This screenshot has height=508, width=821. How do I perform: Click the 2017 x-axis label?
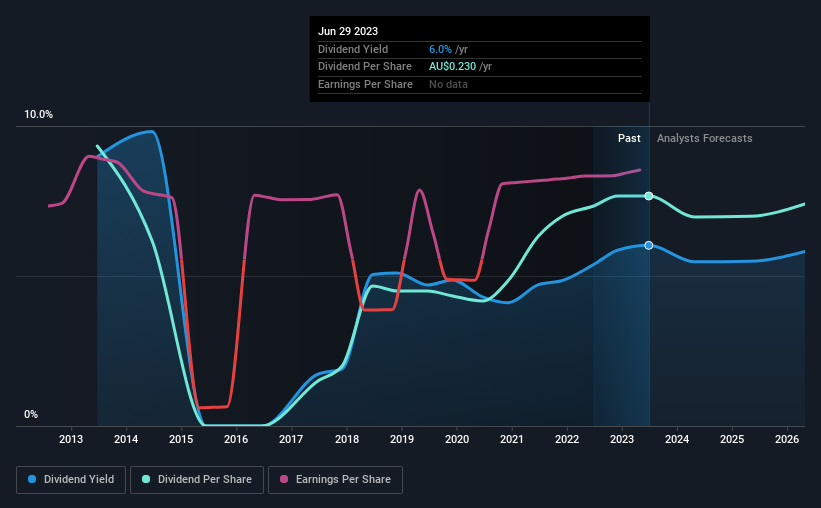point(291,439)
